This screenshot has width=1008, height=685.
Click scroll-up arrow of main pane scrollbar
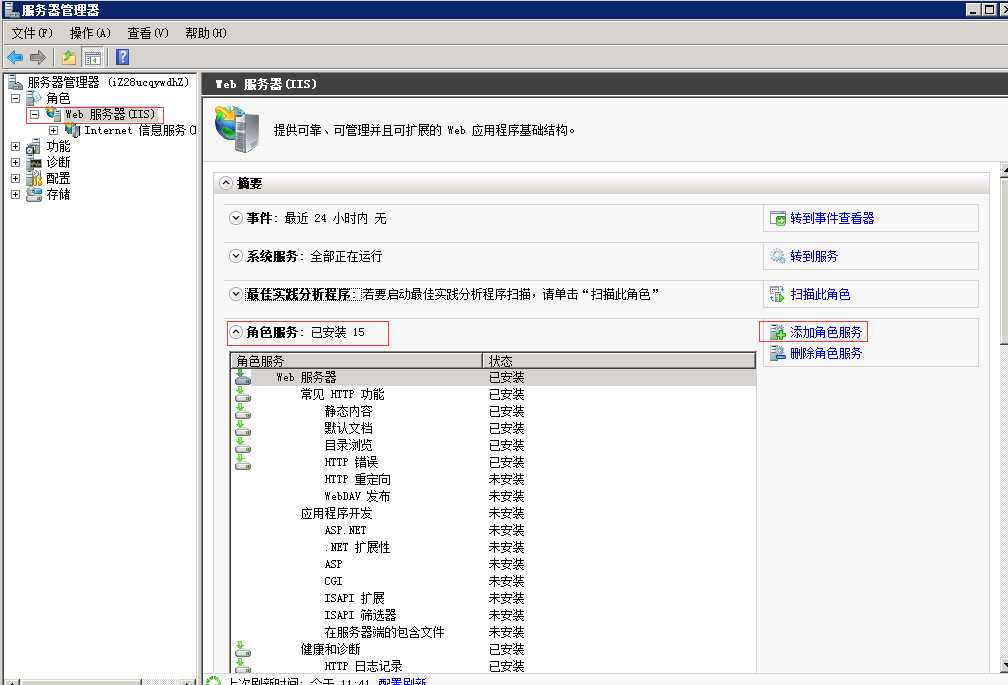(x=1004, y=169)
